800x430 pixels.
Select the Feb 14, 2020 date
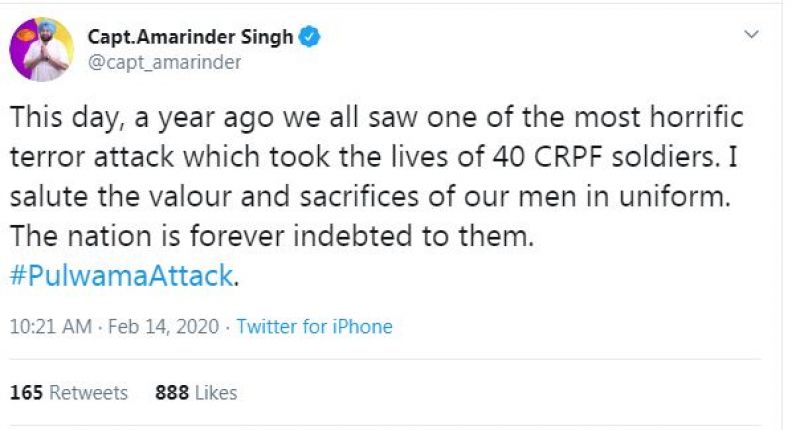153,327
